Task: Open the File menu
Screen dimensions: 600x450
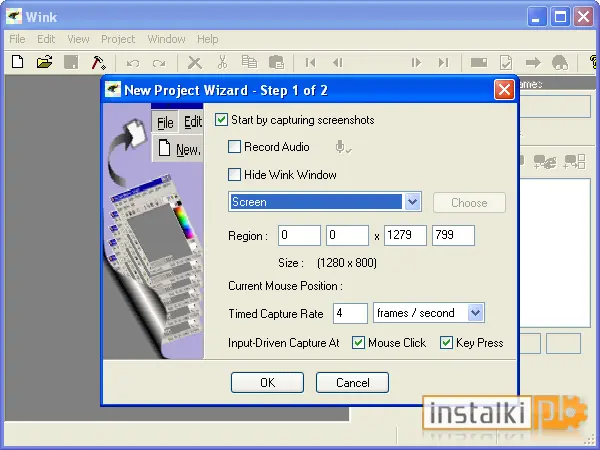Action: coord(17,39)
